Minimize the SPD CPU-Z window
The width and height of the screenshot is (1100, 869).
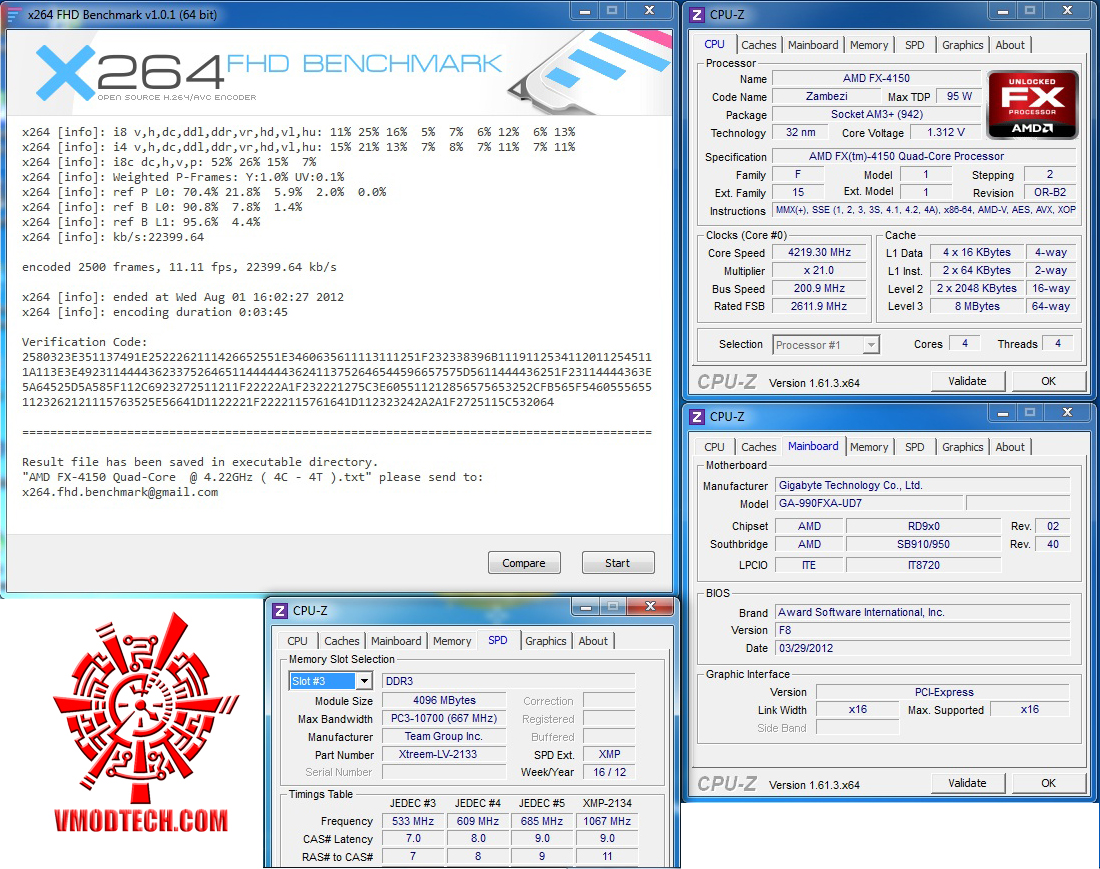click(x=586, y=607)
